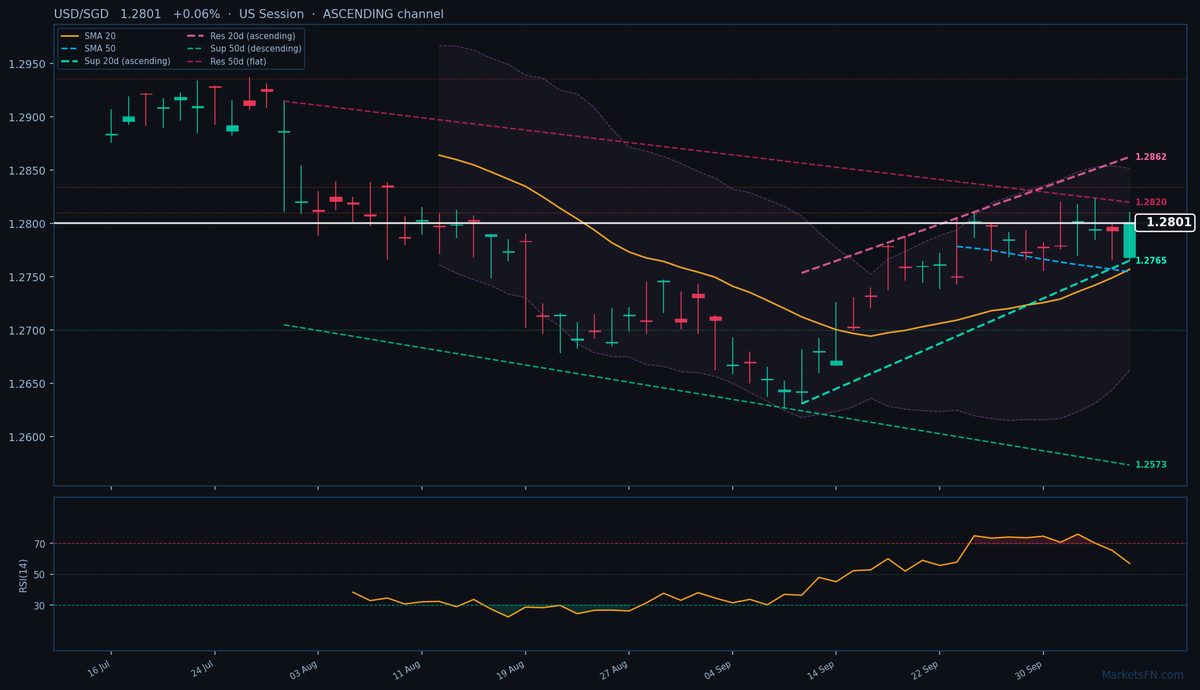Click the RSI(14) axis label

pyautogui.click(x=23, y=575)
